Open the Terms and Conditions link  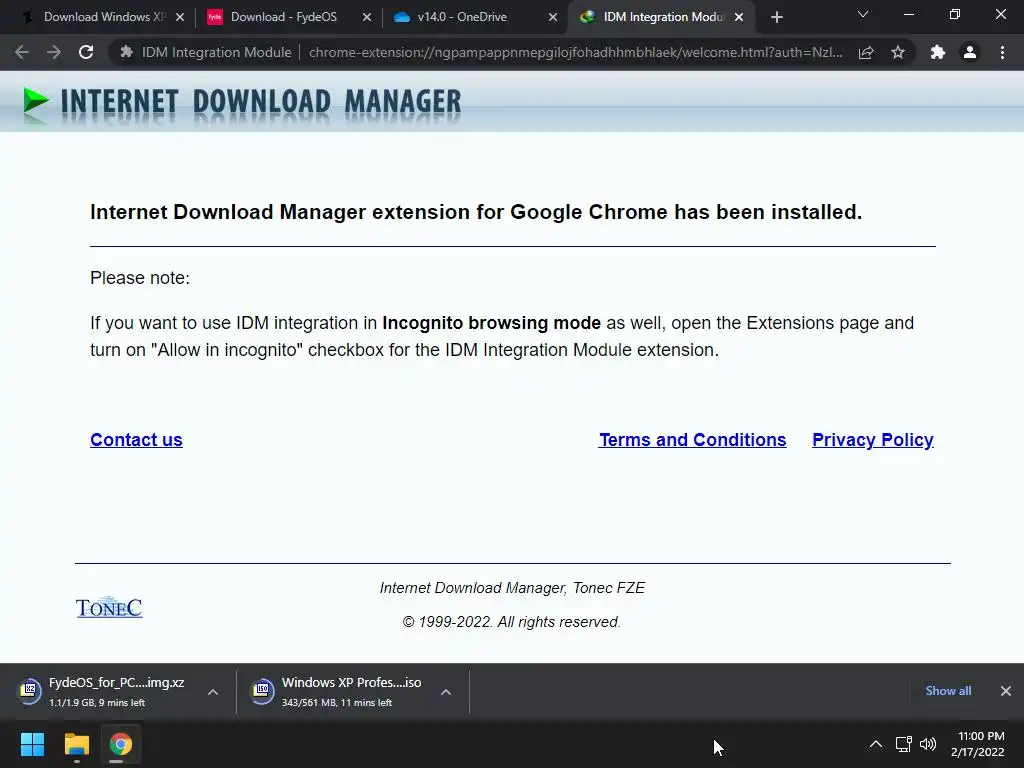point(692,440)
